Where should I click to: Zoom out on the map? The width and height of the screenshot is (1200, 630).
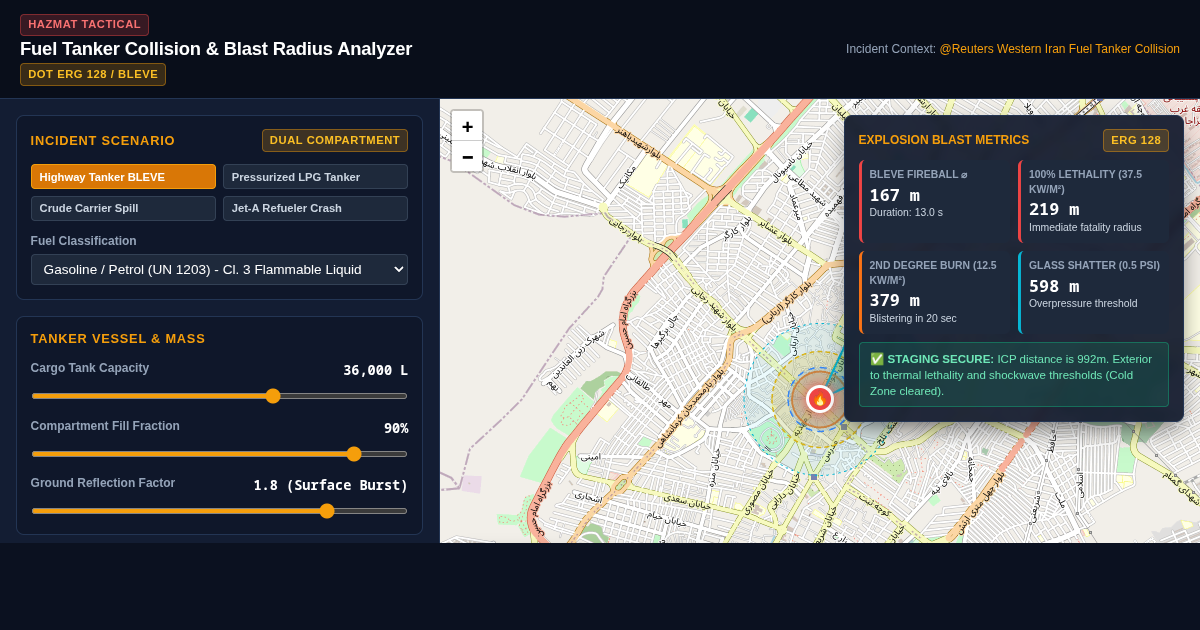pos(467,157)
